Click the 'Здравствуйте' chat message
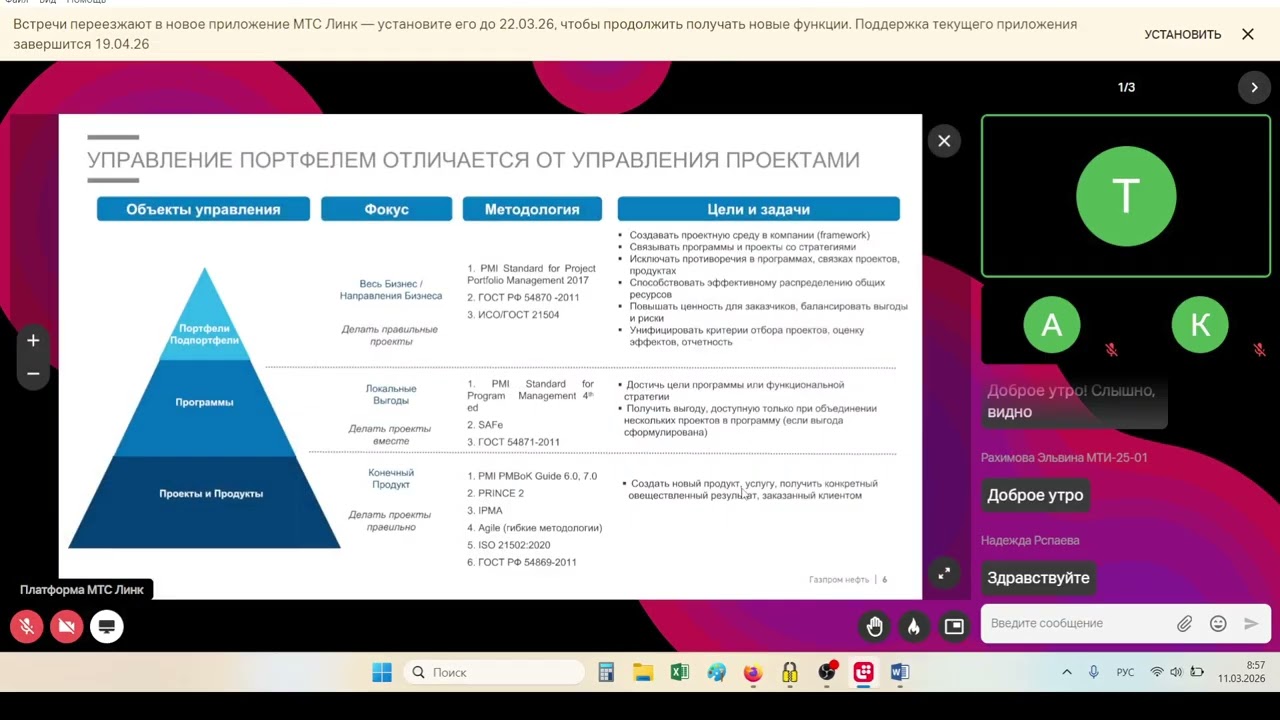The width and height of the screenshot is (1280, 720). [x=1038, y=578]
